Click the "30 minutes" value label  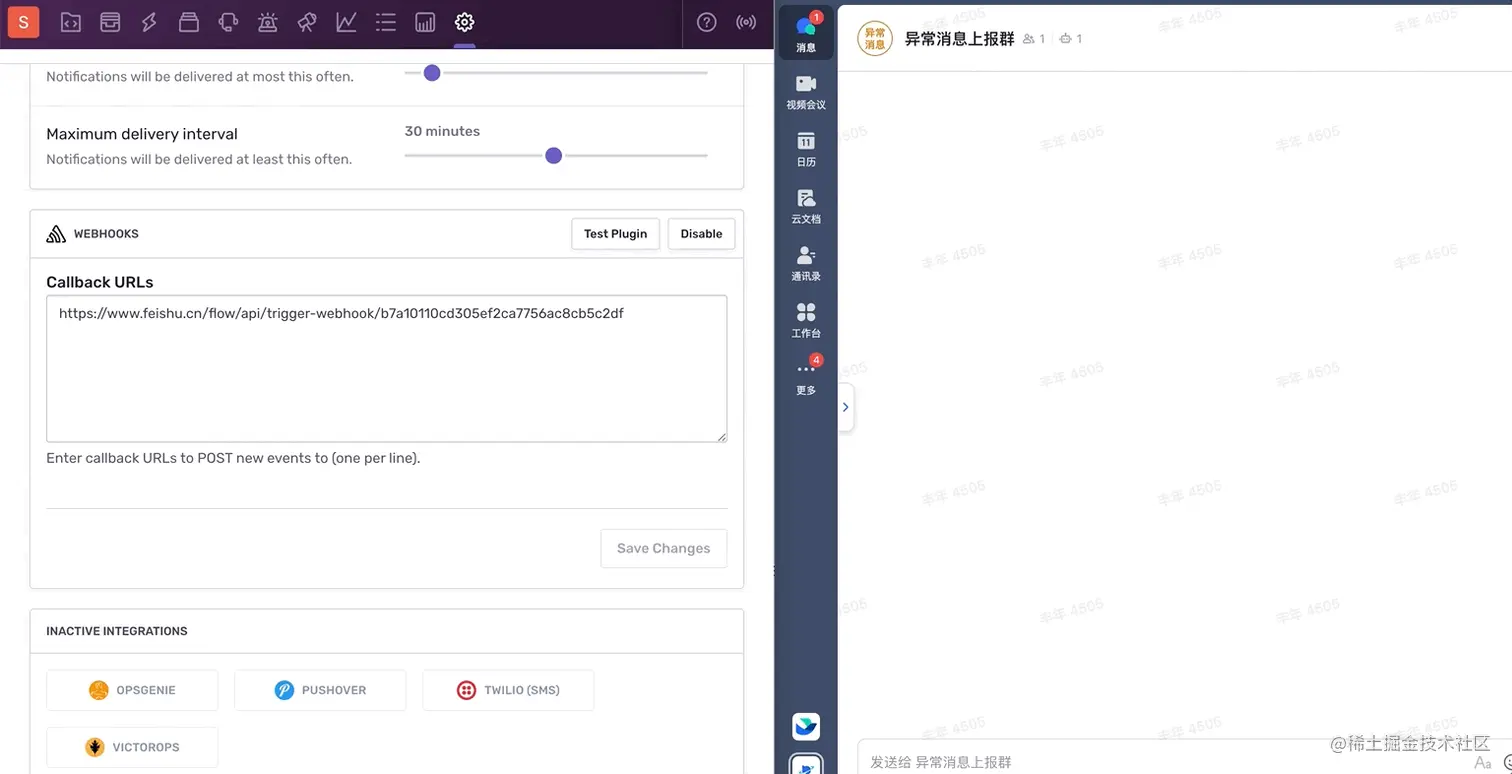pyautogui.click(x=442, y=131)
